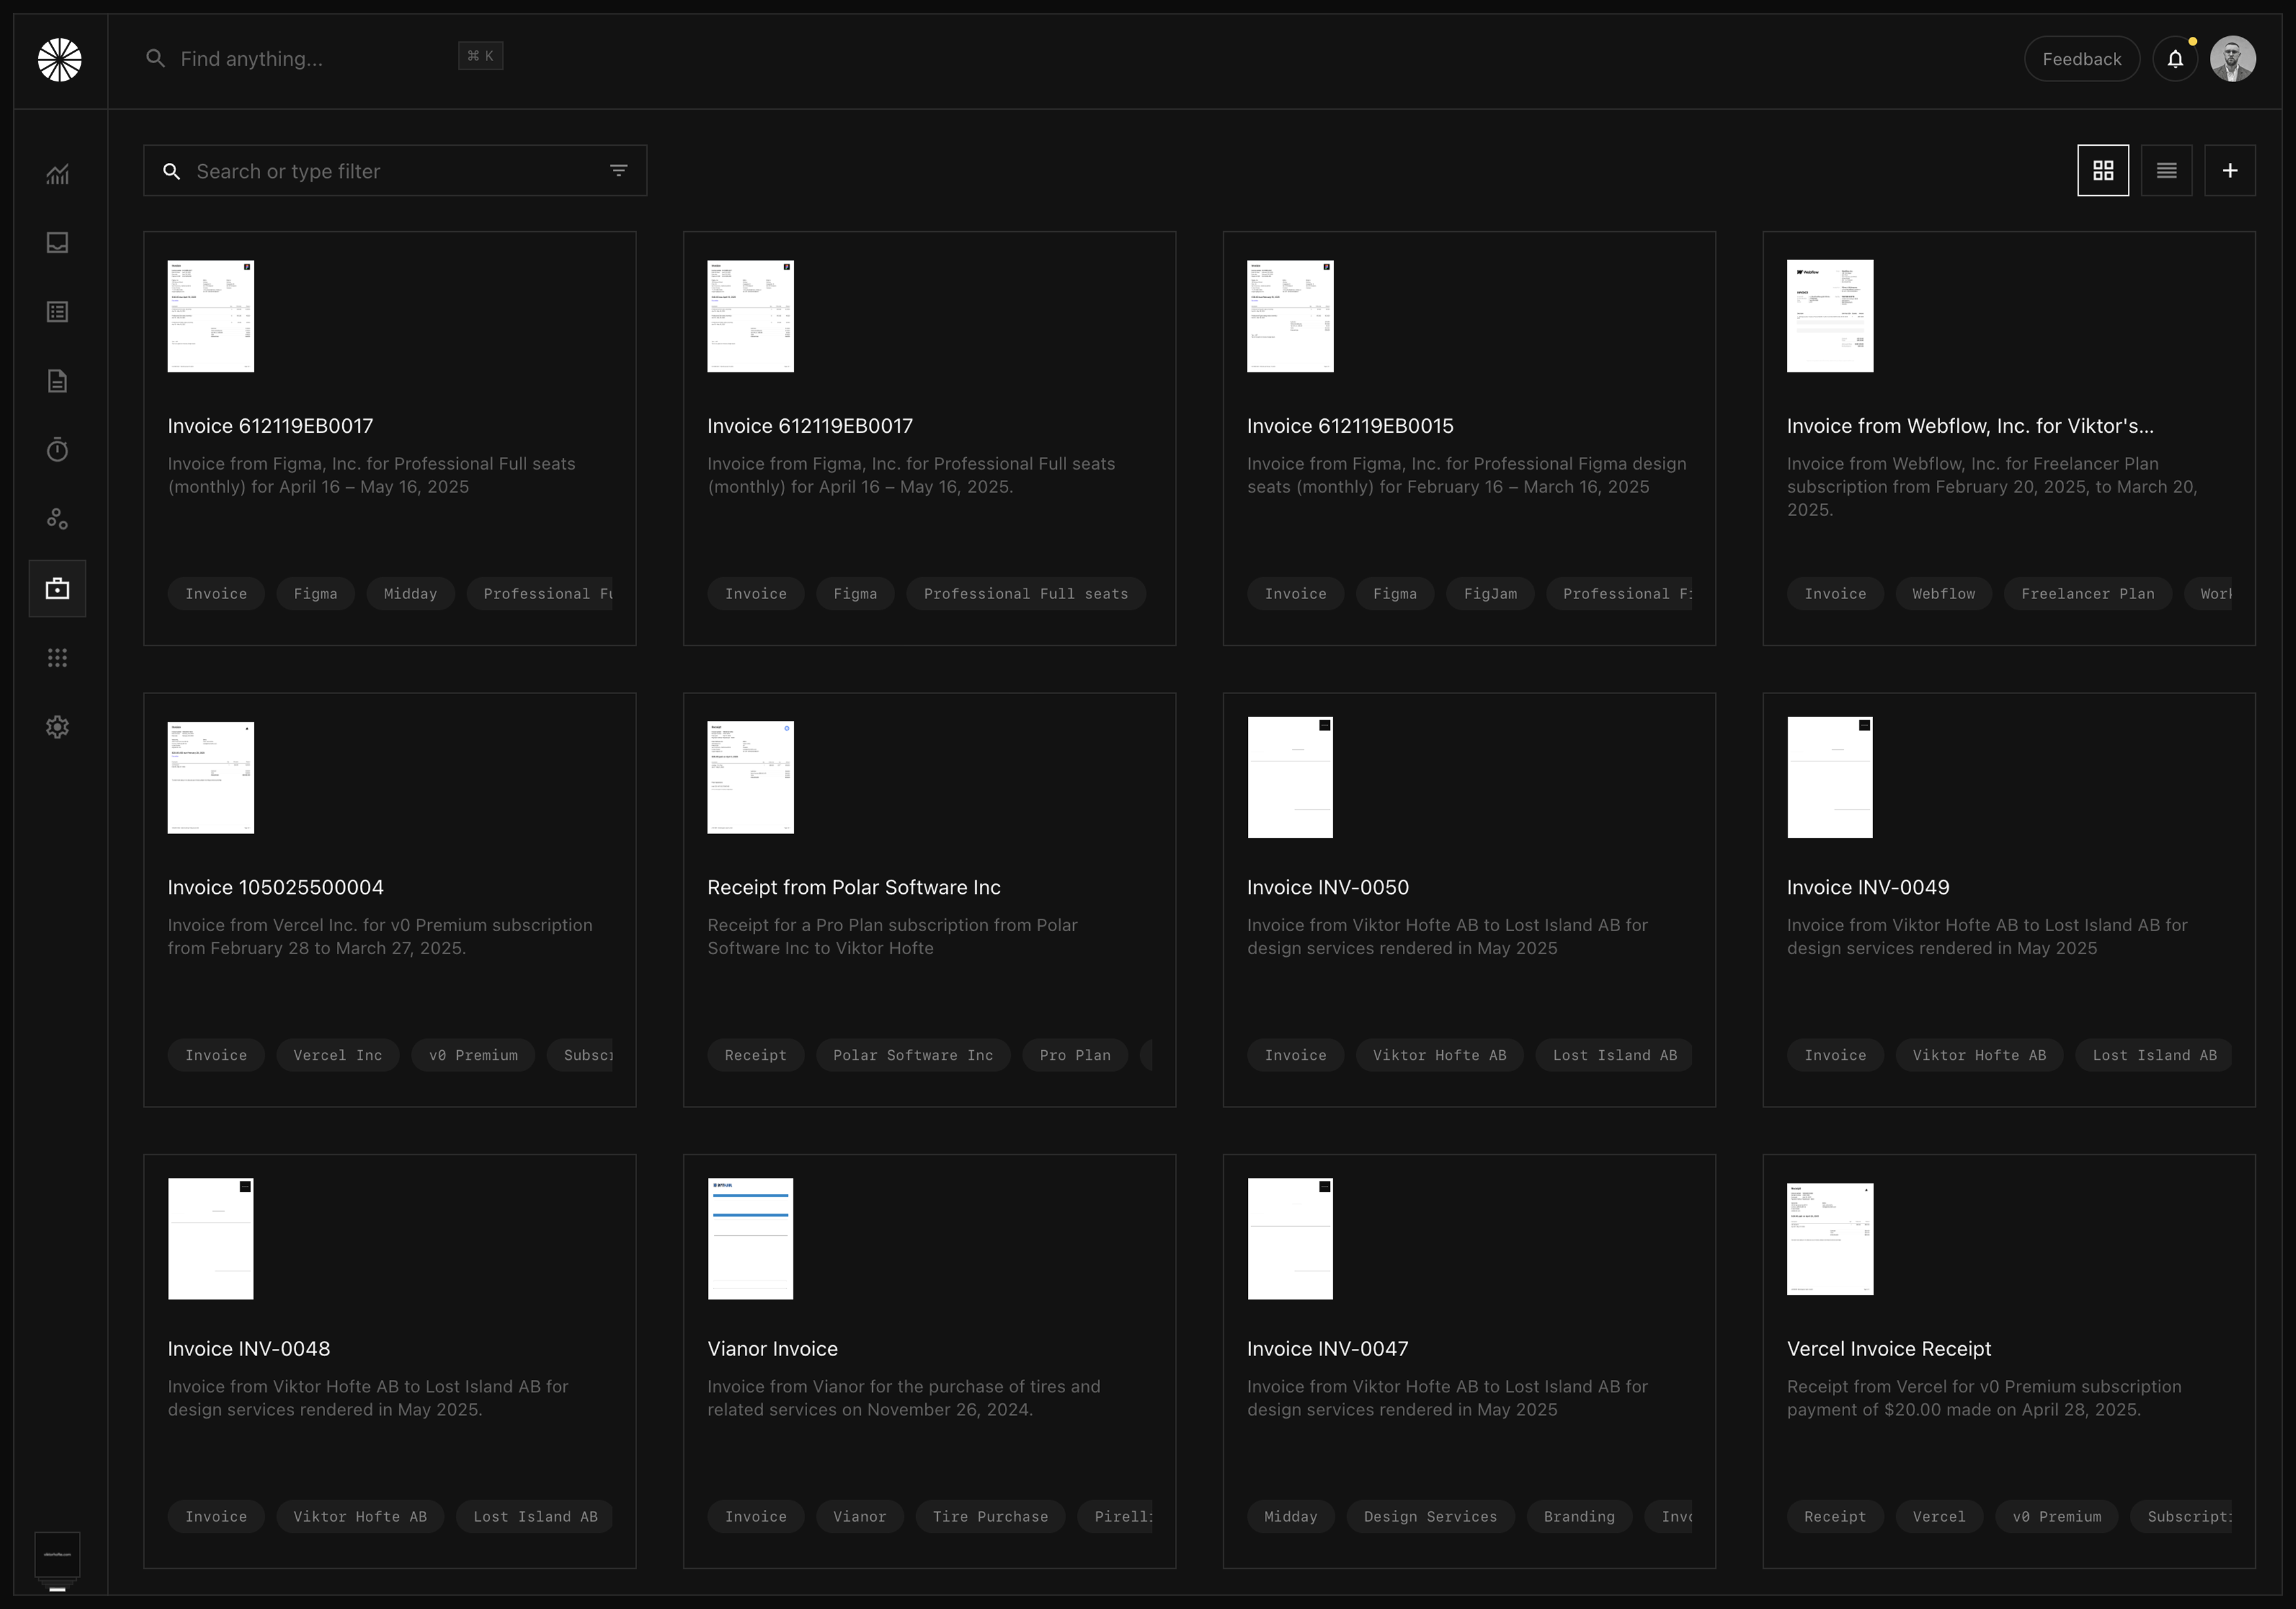Open the overview chart icon in sidebar

coord(57,174)
